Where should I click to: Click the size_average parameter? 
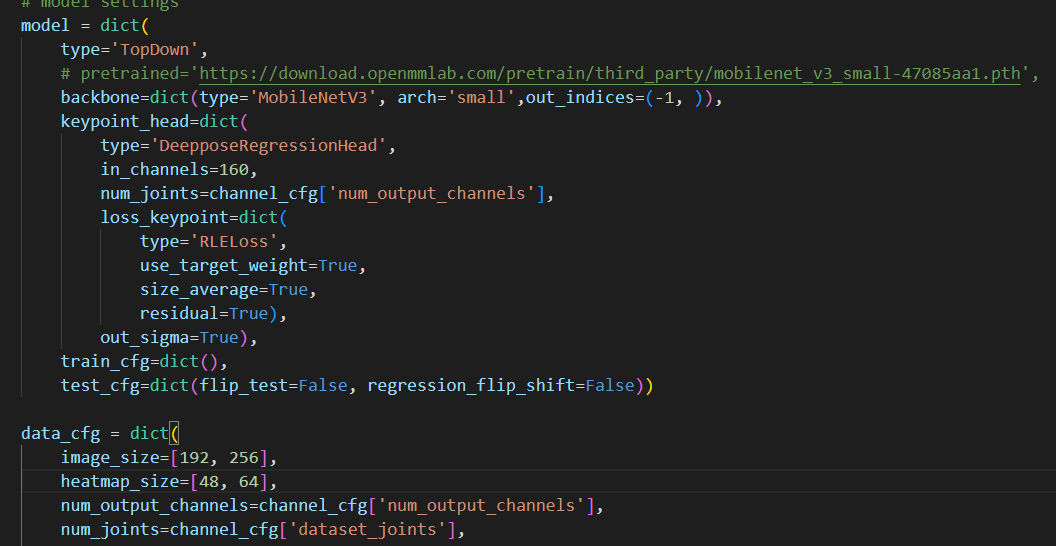tap(199, 289)
